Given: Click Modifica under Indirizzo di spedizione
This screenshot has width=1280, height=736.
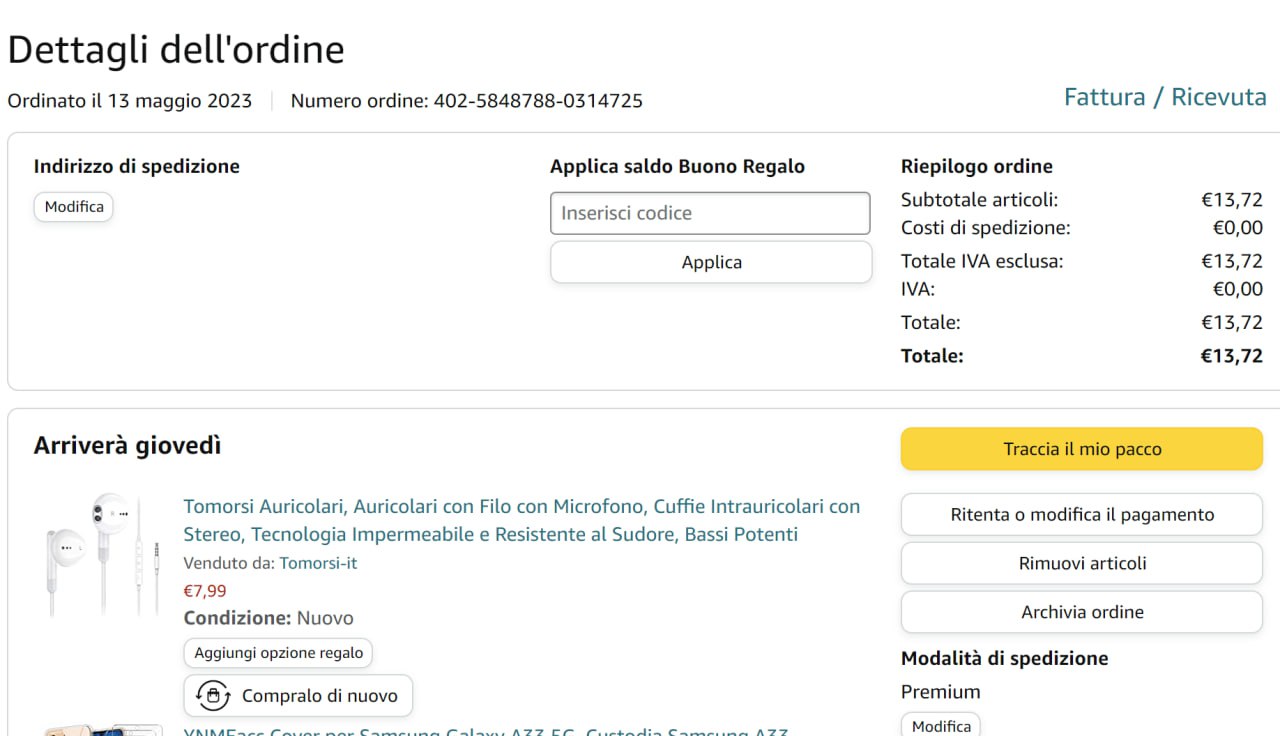Looking at the screenshot, I should click(74, 207).
